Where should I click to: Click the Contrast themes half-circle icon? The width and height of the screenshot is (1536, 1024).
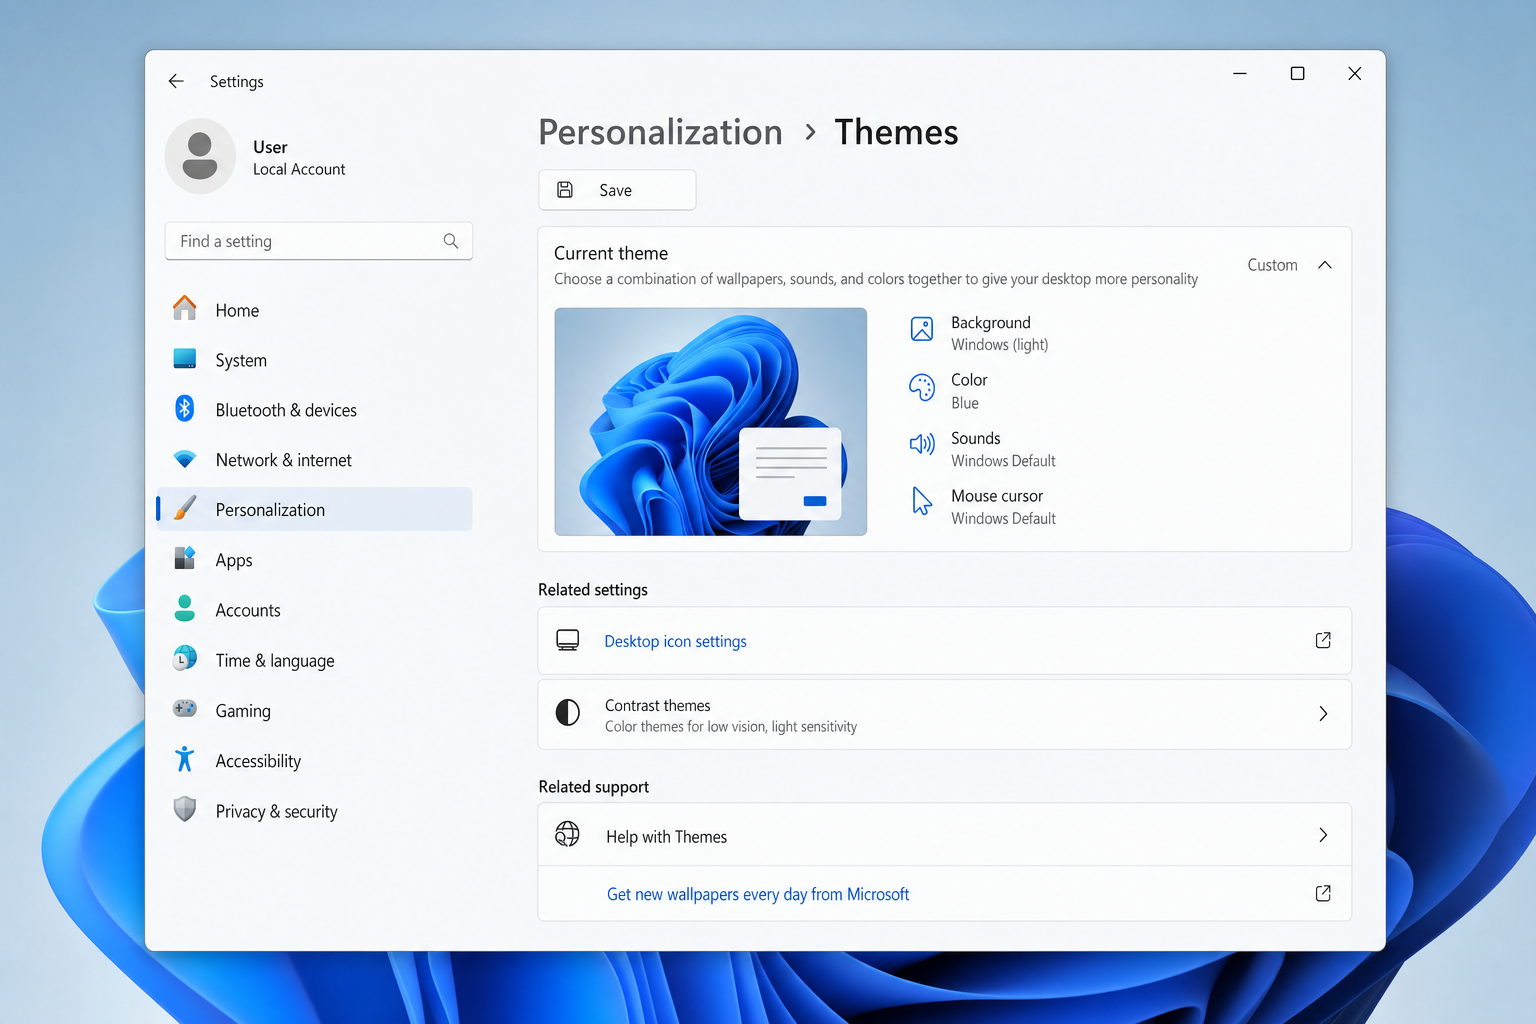(x=568, y=712)
